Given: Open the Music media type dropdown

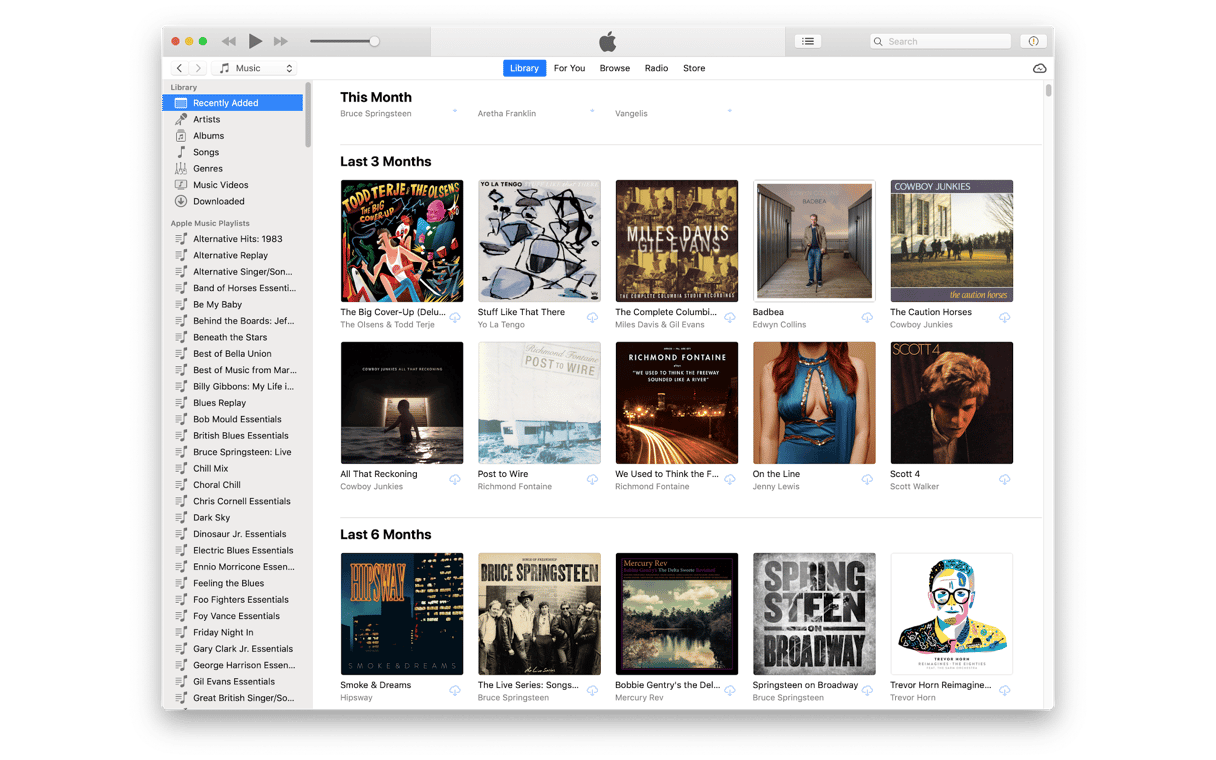Looking at the screenshot, I should click(255, 68).
